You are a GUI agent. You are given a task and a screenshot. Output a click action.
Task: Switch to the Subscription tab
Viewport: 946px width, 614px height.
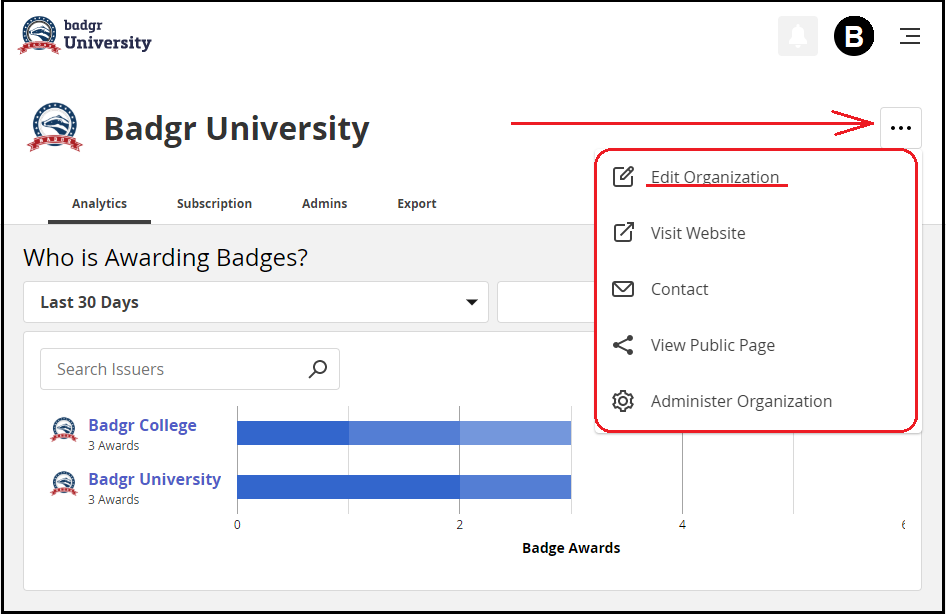point(214,203)
